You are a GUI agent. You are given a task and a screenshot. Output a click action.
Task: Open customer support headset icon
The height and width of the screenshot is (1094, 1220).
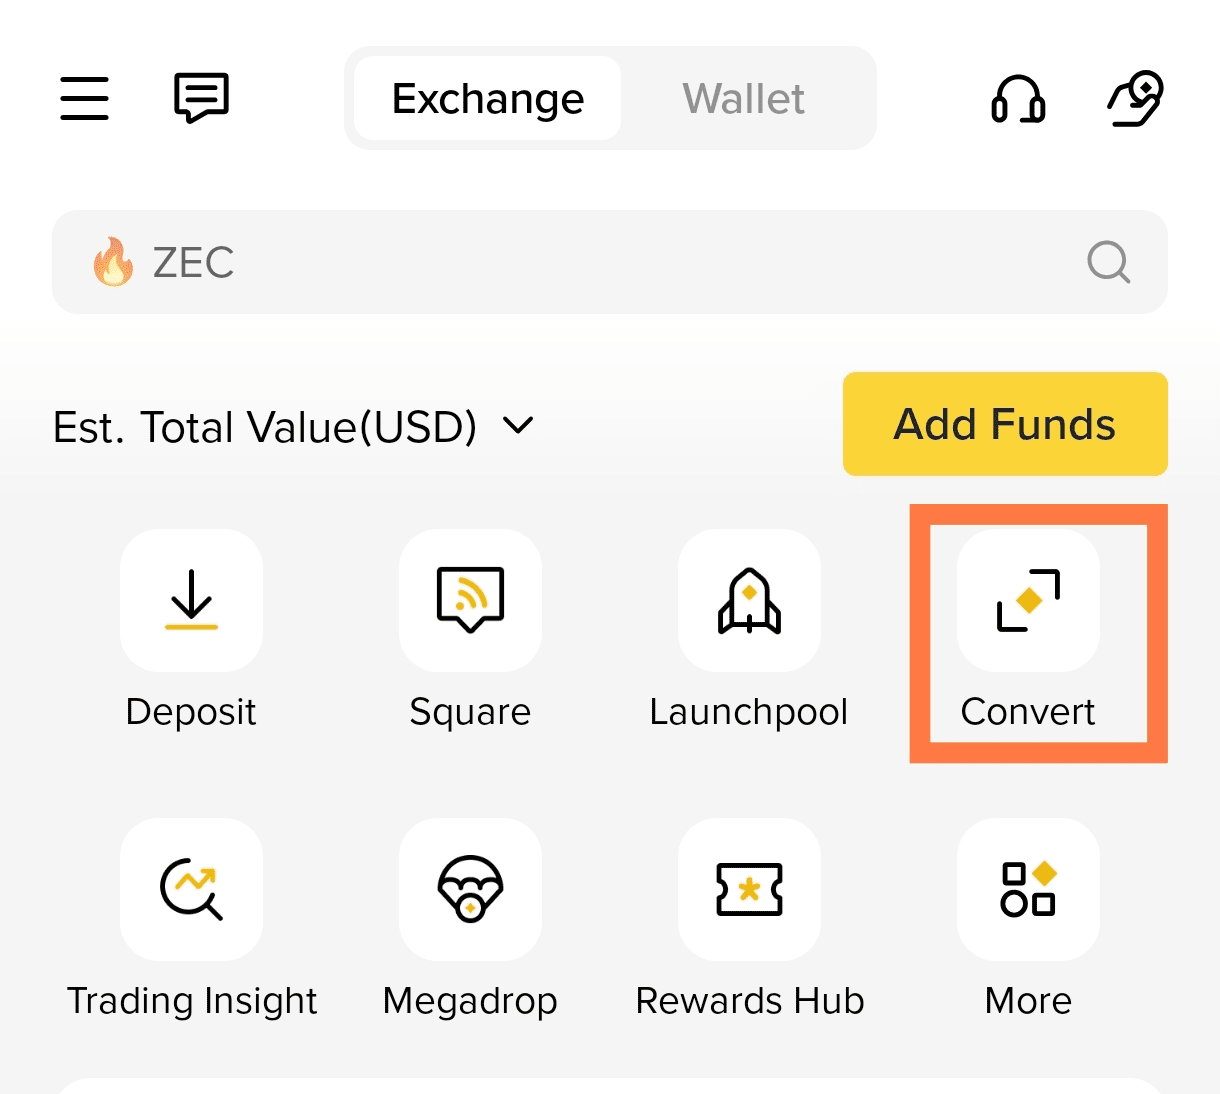coord(1018,99)
